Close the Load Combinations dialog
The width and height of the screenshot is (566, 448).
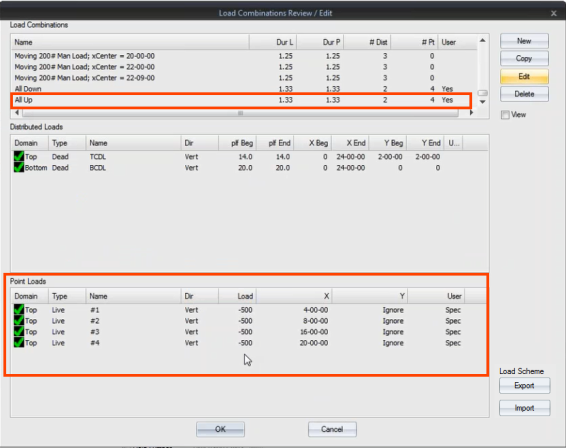click(554, 13)
